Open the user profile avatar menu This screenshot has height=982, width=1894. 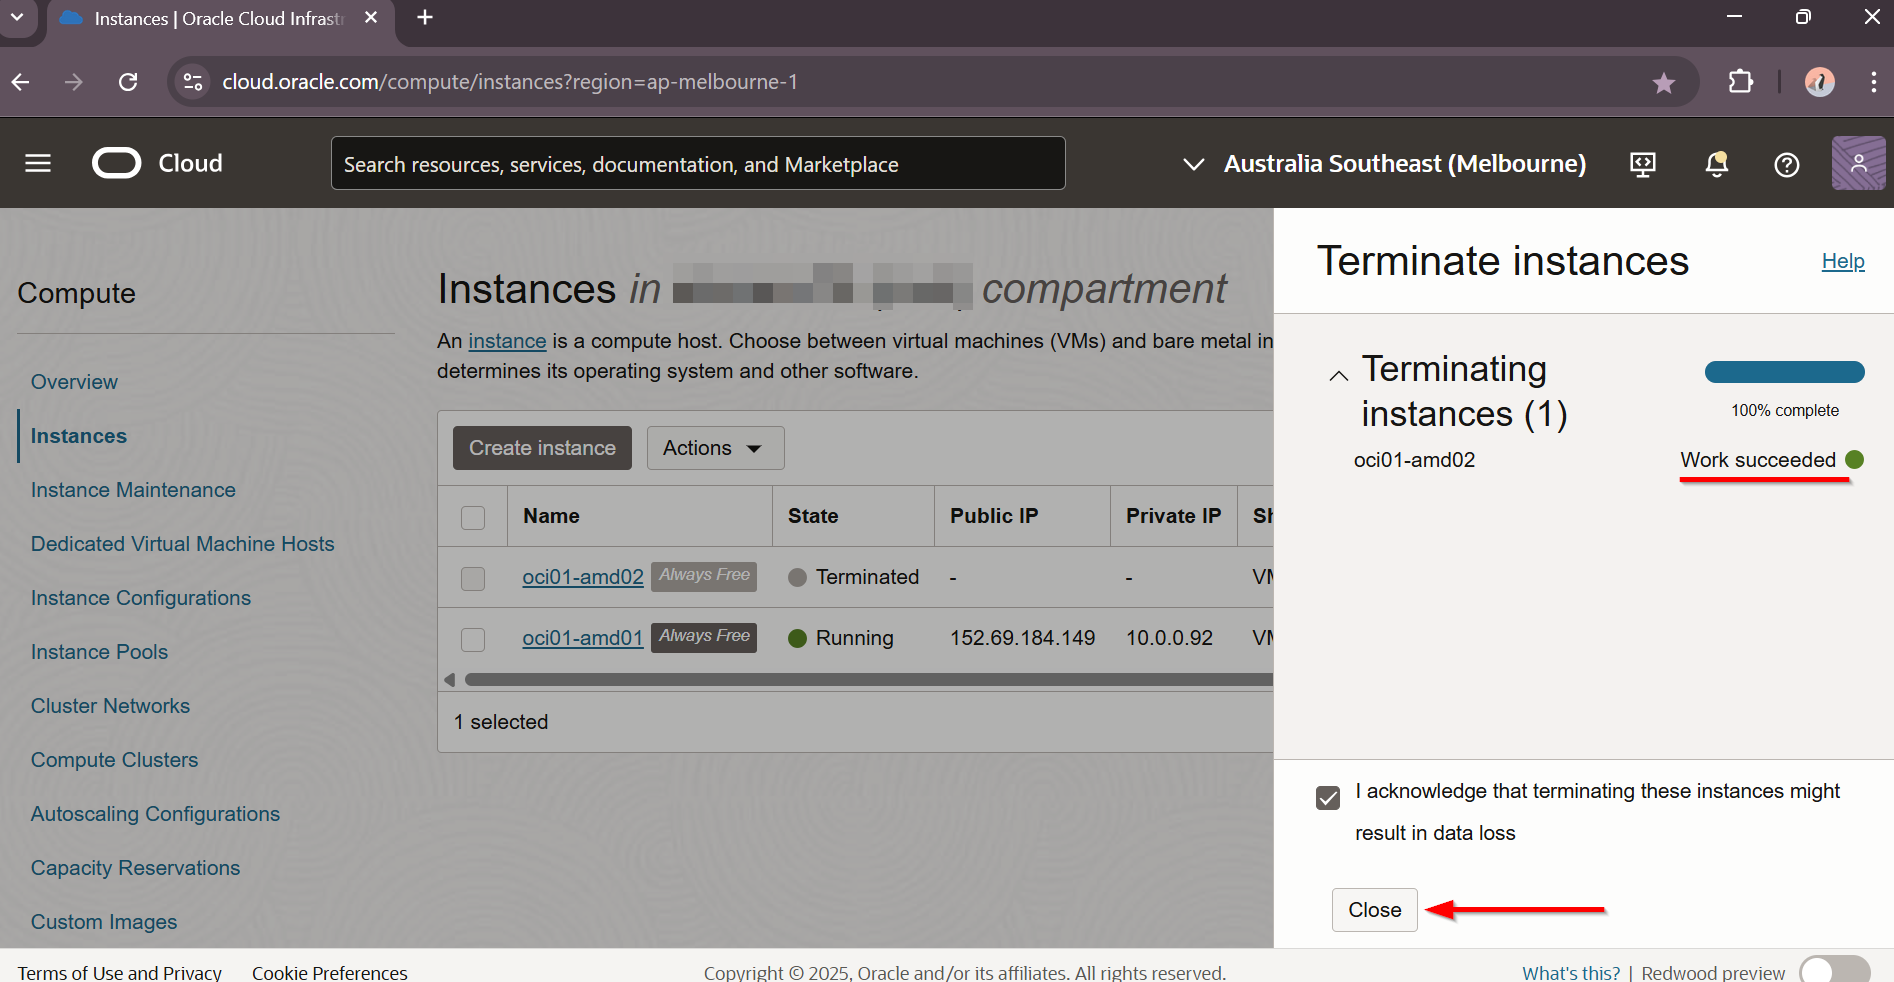point(1858,163)
